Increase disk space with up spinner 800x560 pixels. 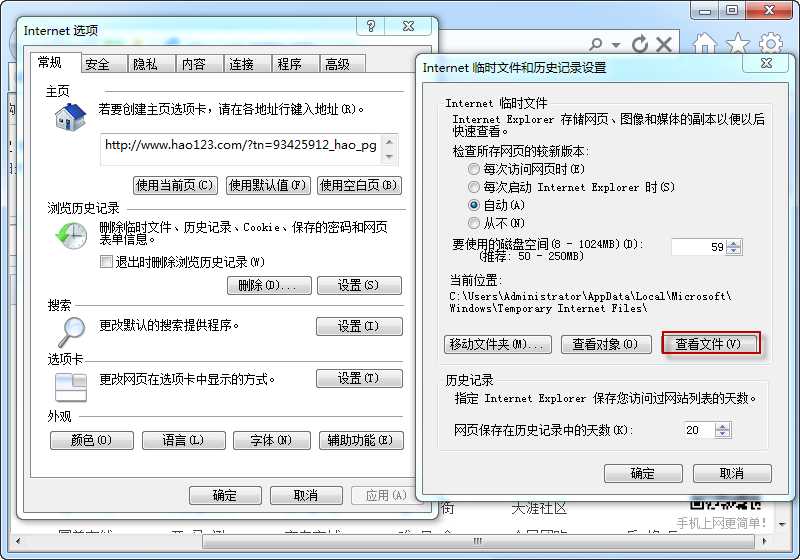click(x=734, y=243)
